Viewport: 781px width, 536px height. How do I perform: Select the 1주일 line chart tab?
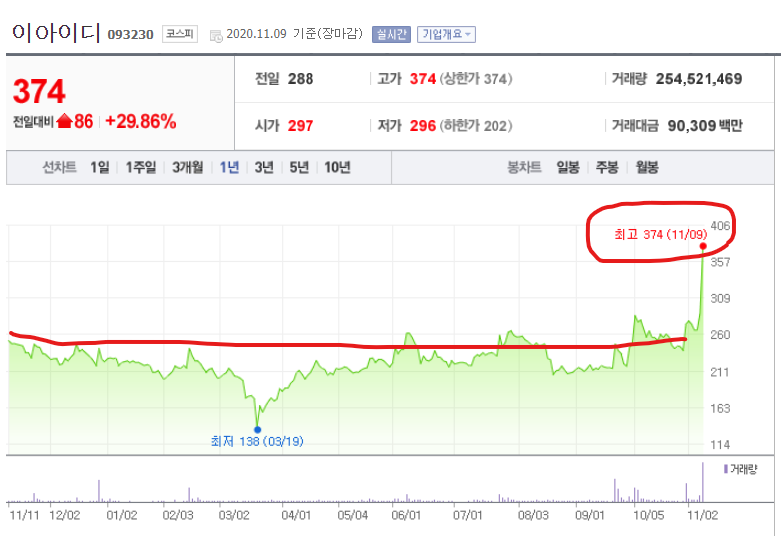(x=140, y=167)
